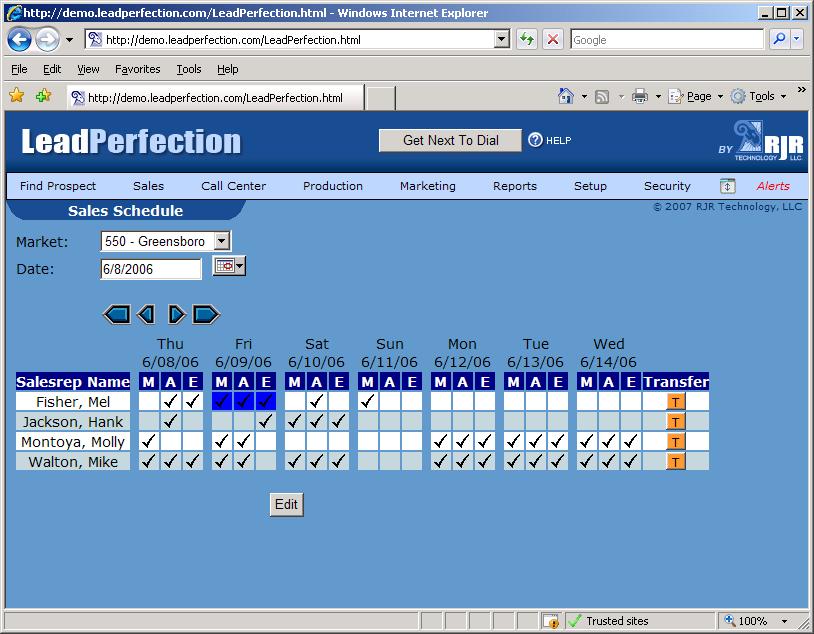Viewport: 814px width, 634px height.
Task: Toggle Fisher, Mel Thursday afternoon checkmark
Action: tap(171, 401)
